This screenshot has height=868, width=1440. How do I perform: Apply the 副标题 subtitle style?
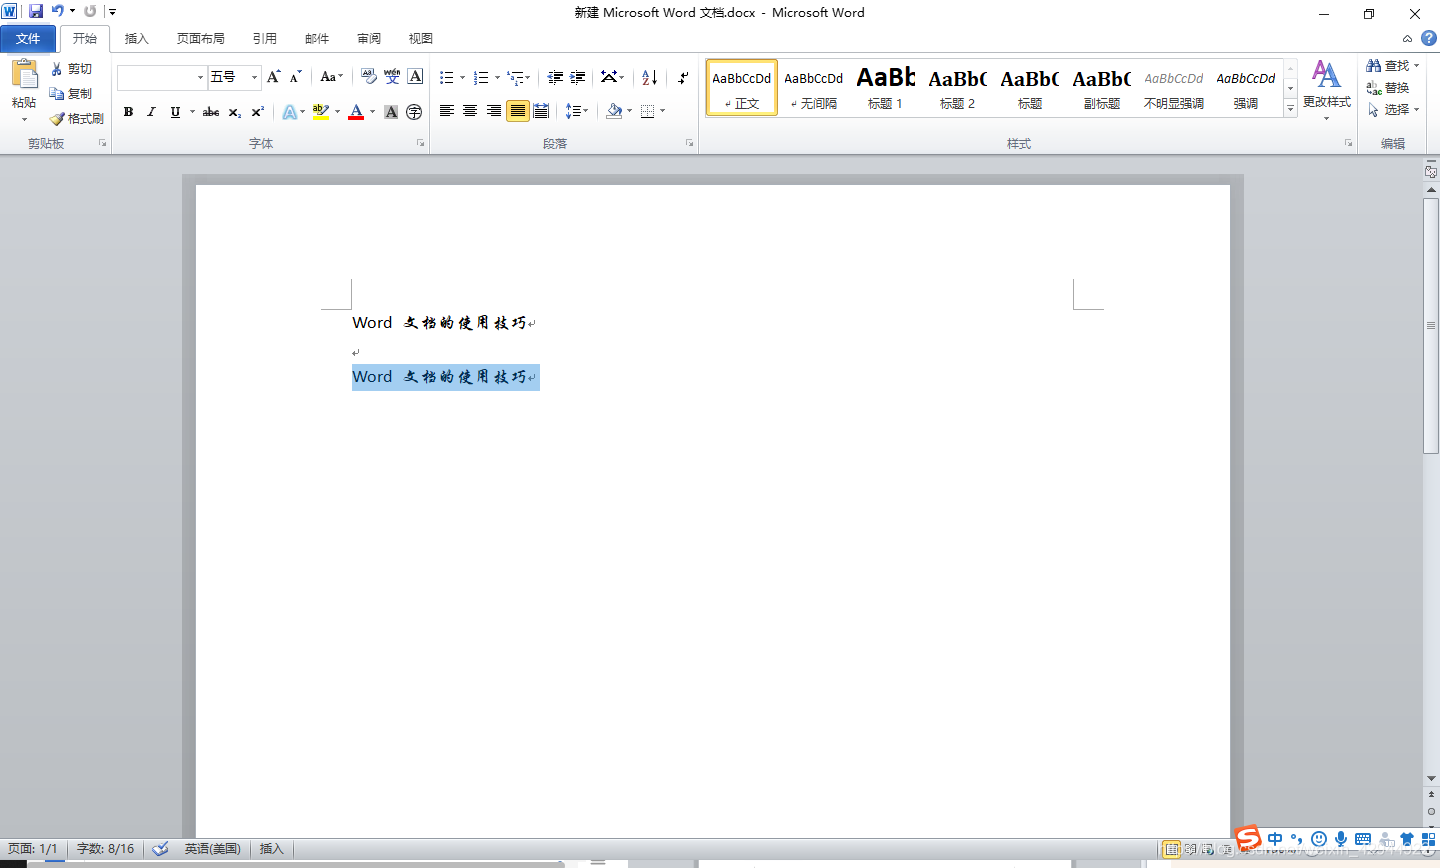[x=1101, y=88]
